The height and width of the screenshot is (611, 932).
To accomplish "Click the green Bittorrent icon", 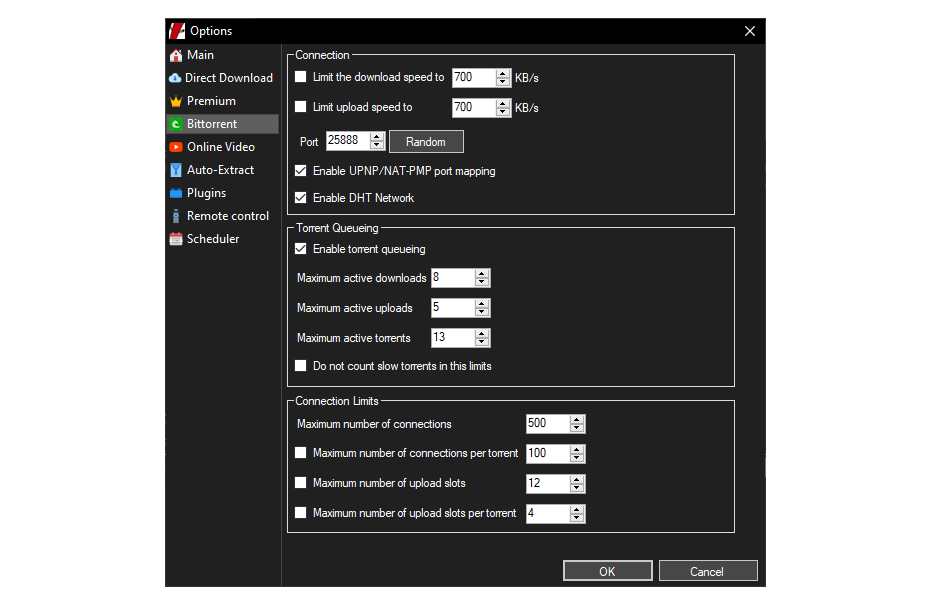I will (176, 124).
